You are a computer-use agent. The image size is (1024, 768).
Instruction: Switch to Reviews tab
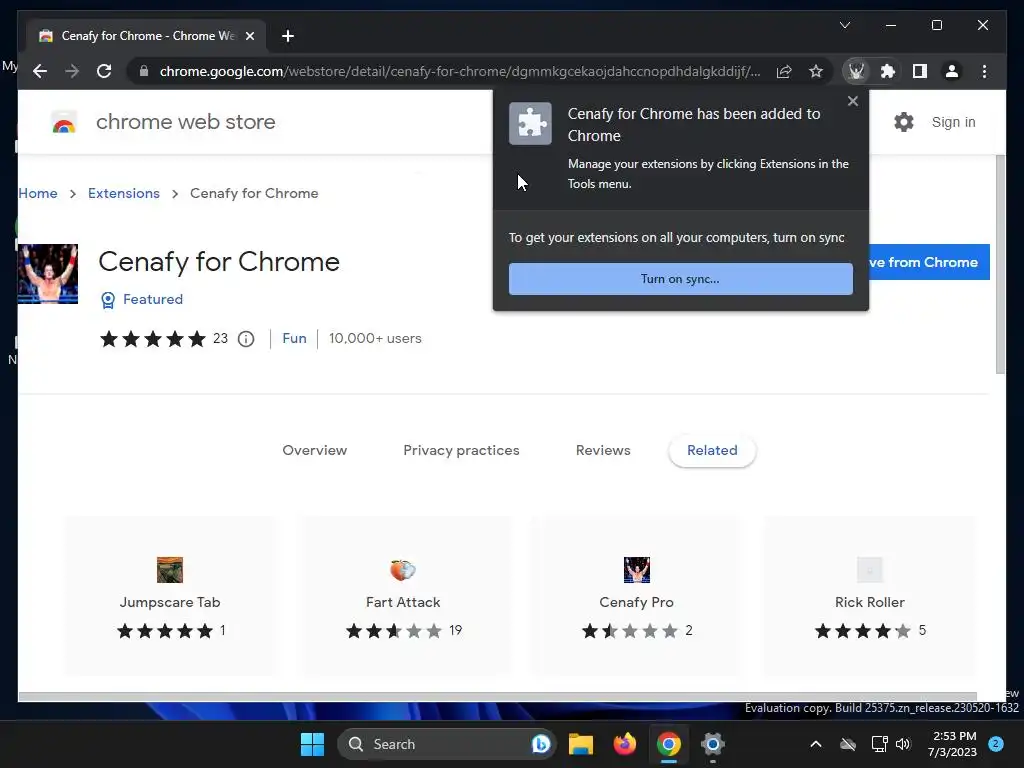click(x=603, y=450)
